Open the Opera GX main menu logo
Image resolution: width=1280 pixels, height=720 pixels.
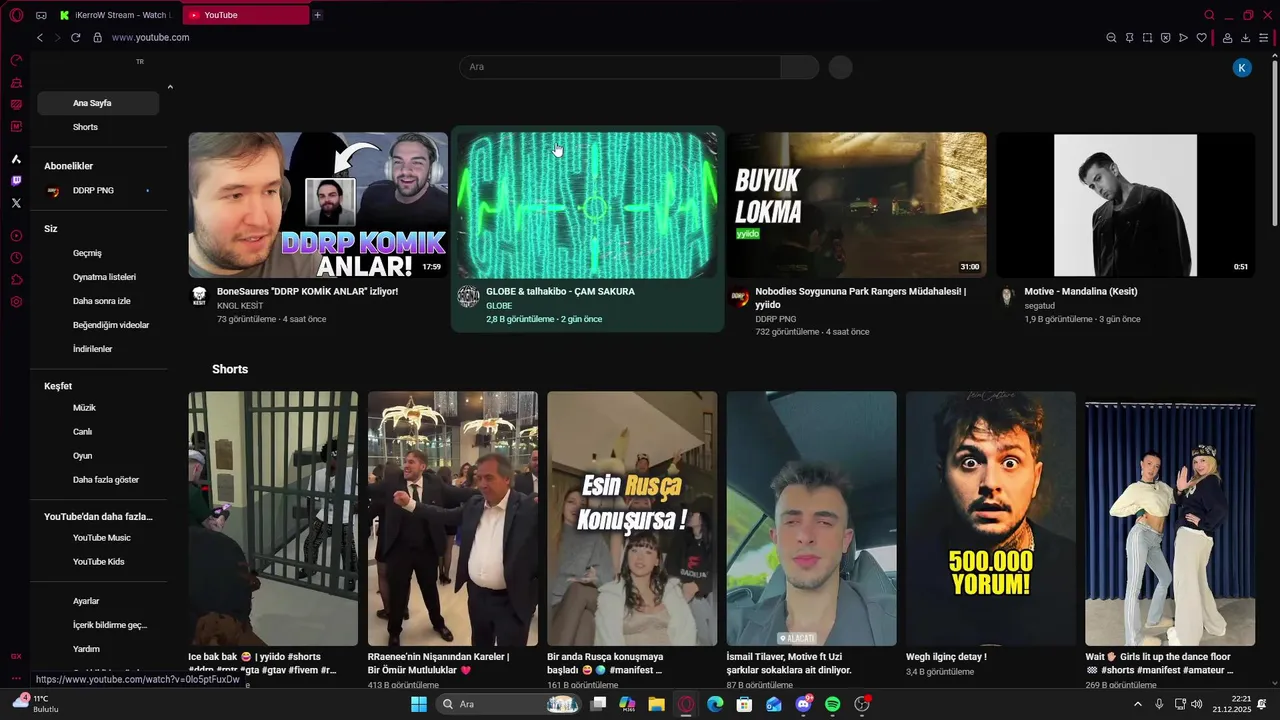click(x=16, y=15)
